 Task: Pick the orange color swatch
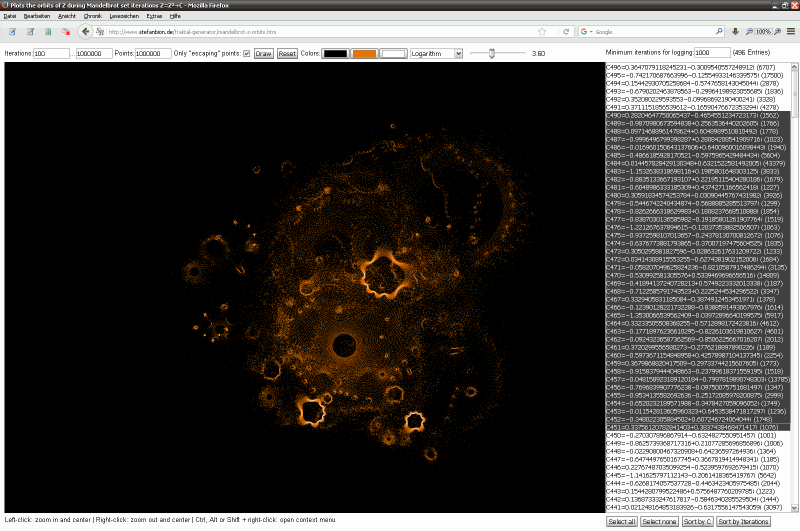[x=364, y=53]
